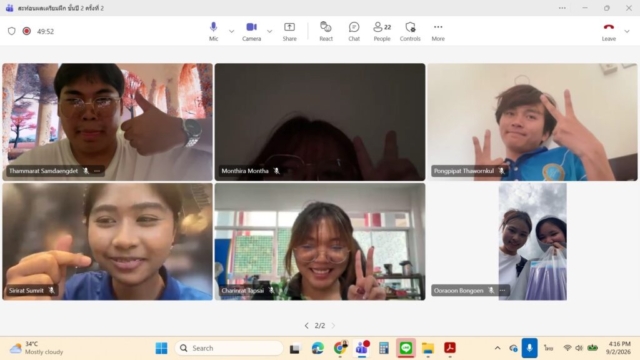Open the volume control in tray
The image size is (640, 360).
pyautogui.click(x=579, y=348)
